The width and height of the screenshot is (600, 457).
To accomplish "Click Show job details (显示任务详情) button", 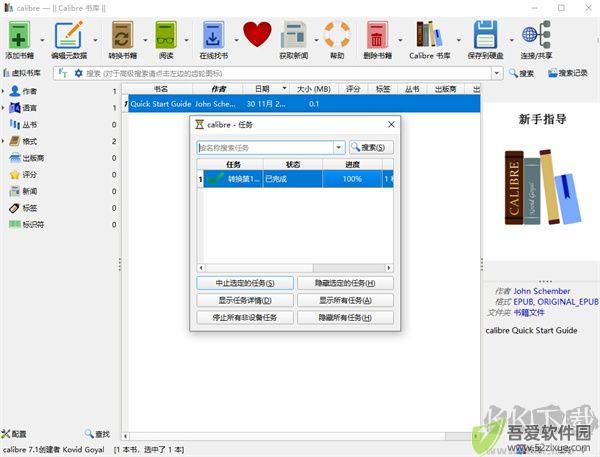I will click(245, 300).
